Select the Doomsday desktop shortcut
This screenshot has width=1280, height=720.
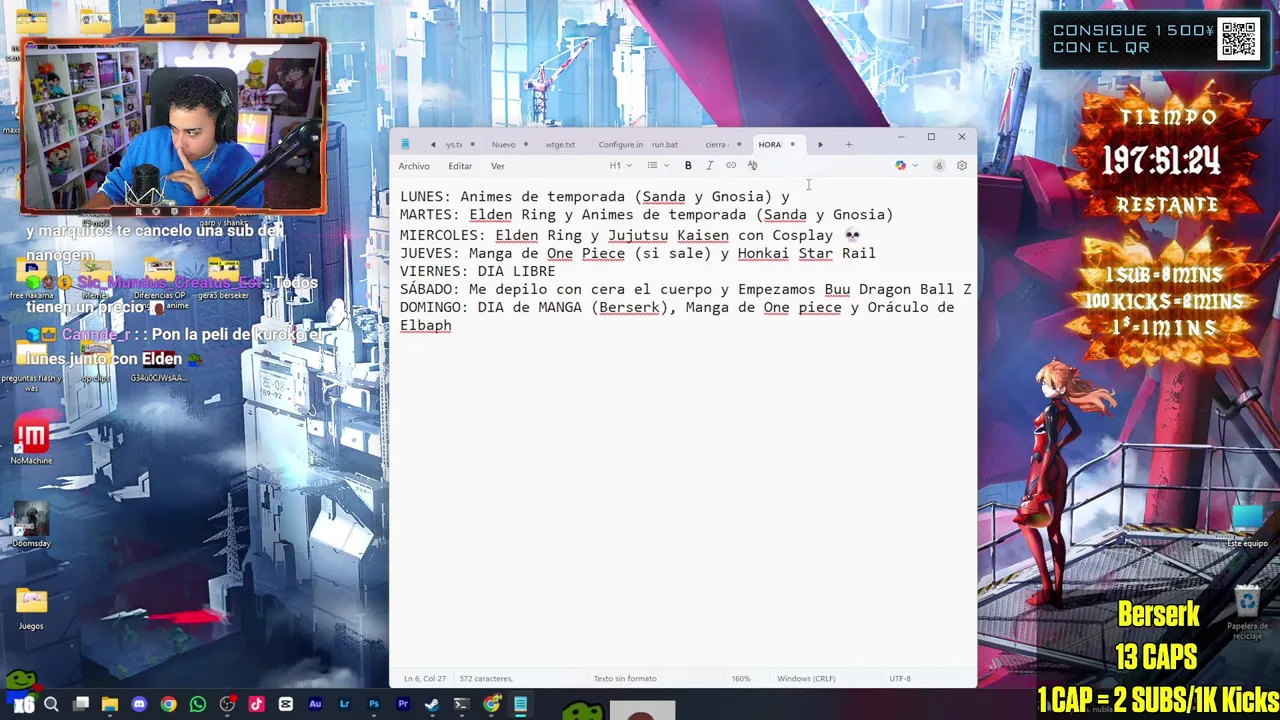31,525
